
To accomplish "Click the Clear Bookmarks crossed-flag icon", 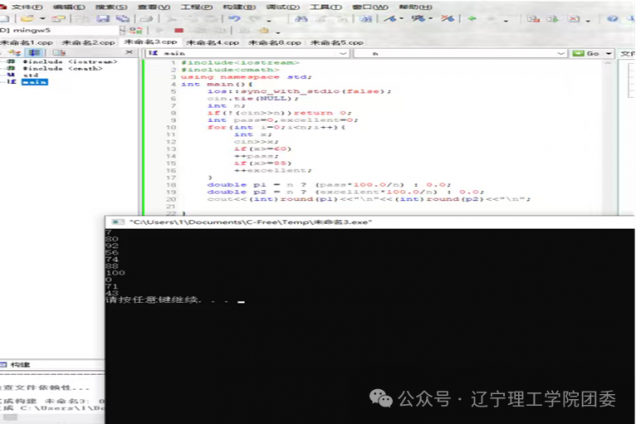I will (x=447, y=19).
